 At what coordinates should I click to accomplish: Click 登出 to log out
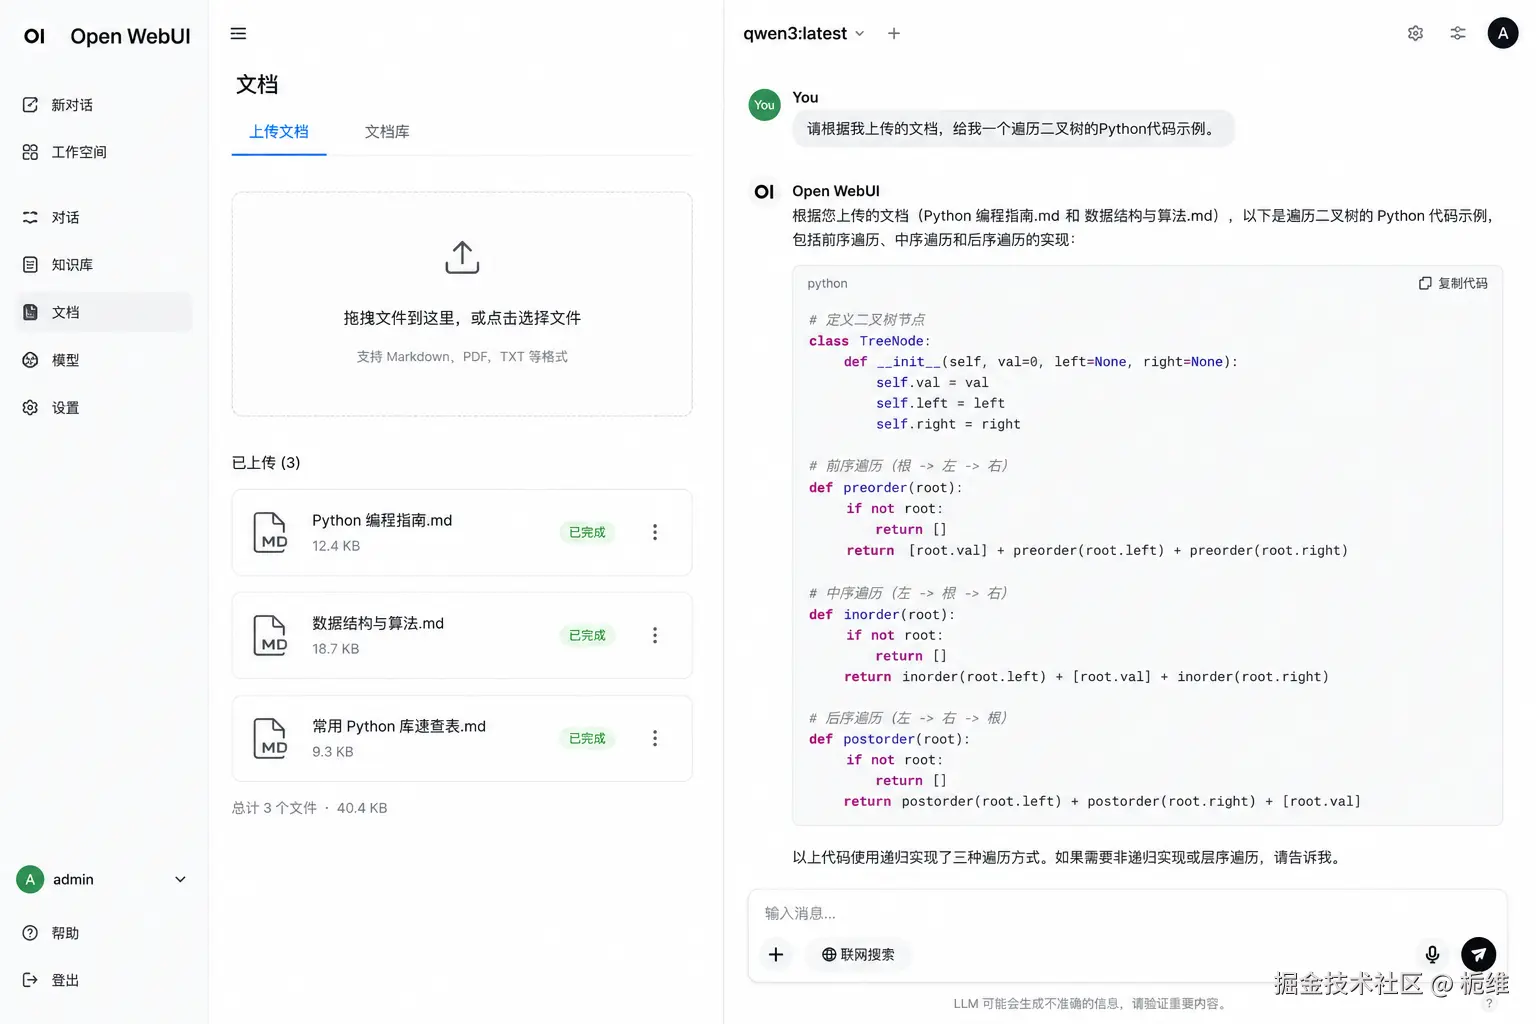(65, 980)
